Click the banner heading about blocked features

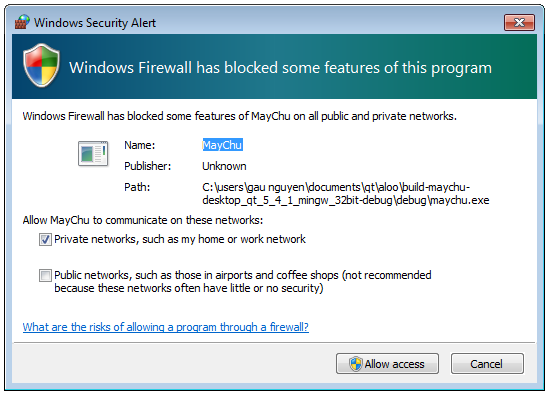point(280,68)
